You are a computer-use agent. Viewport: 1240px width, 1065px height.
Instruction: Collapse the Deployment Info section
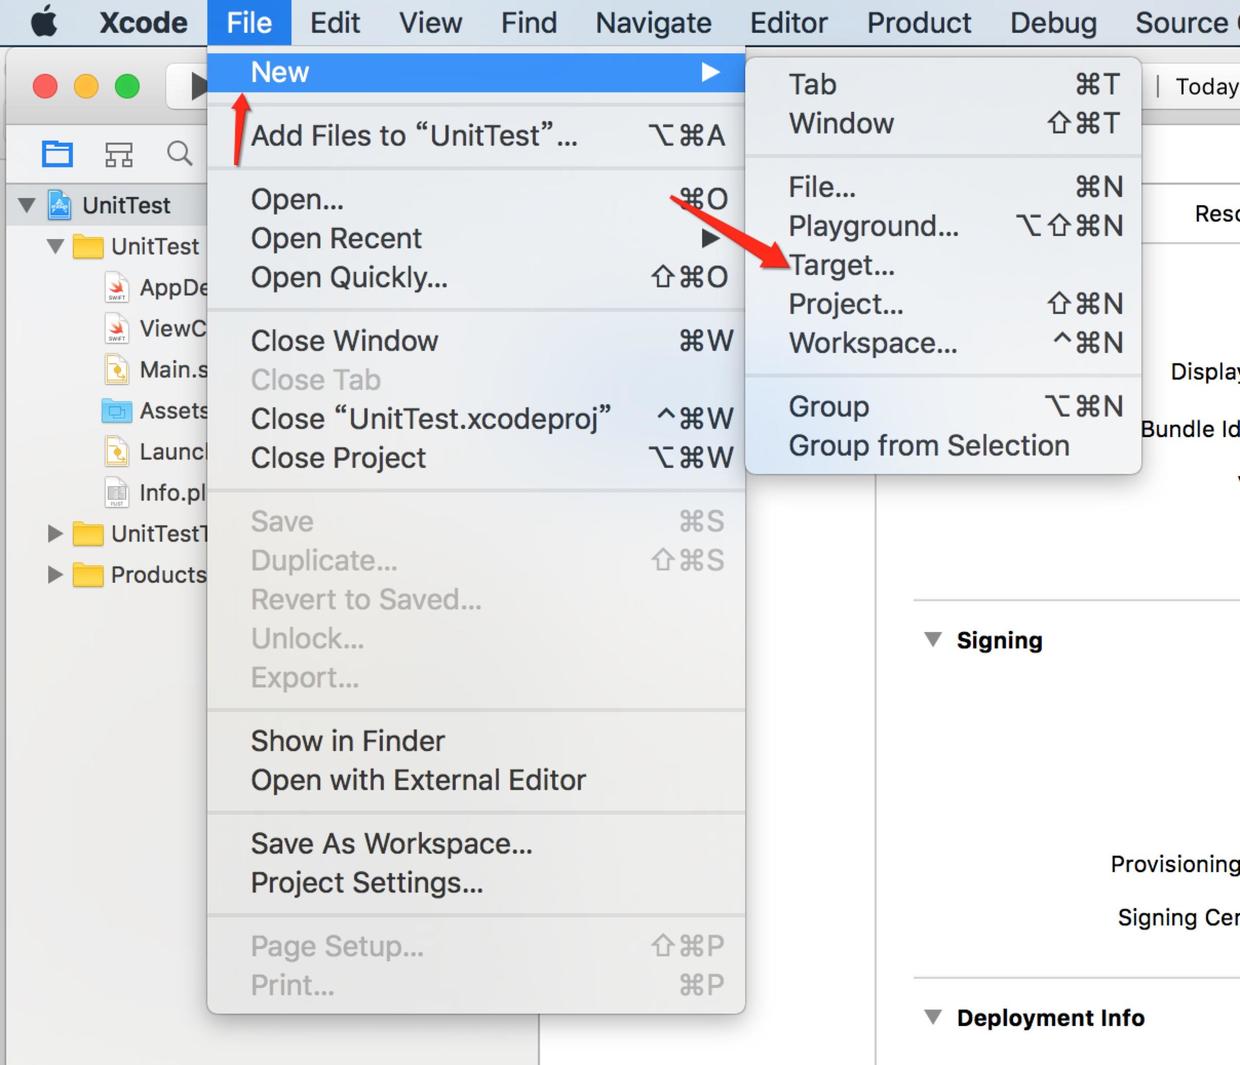tap(933, 1018)
